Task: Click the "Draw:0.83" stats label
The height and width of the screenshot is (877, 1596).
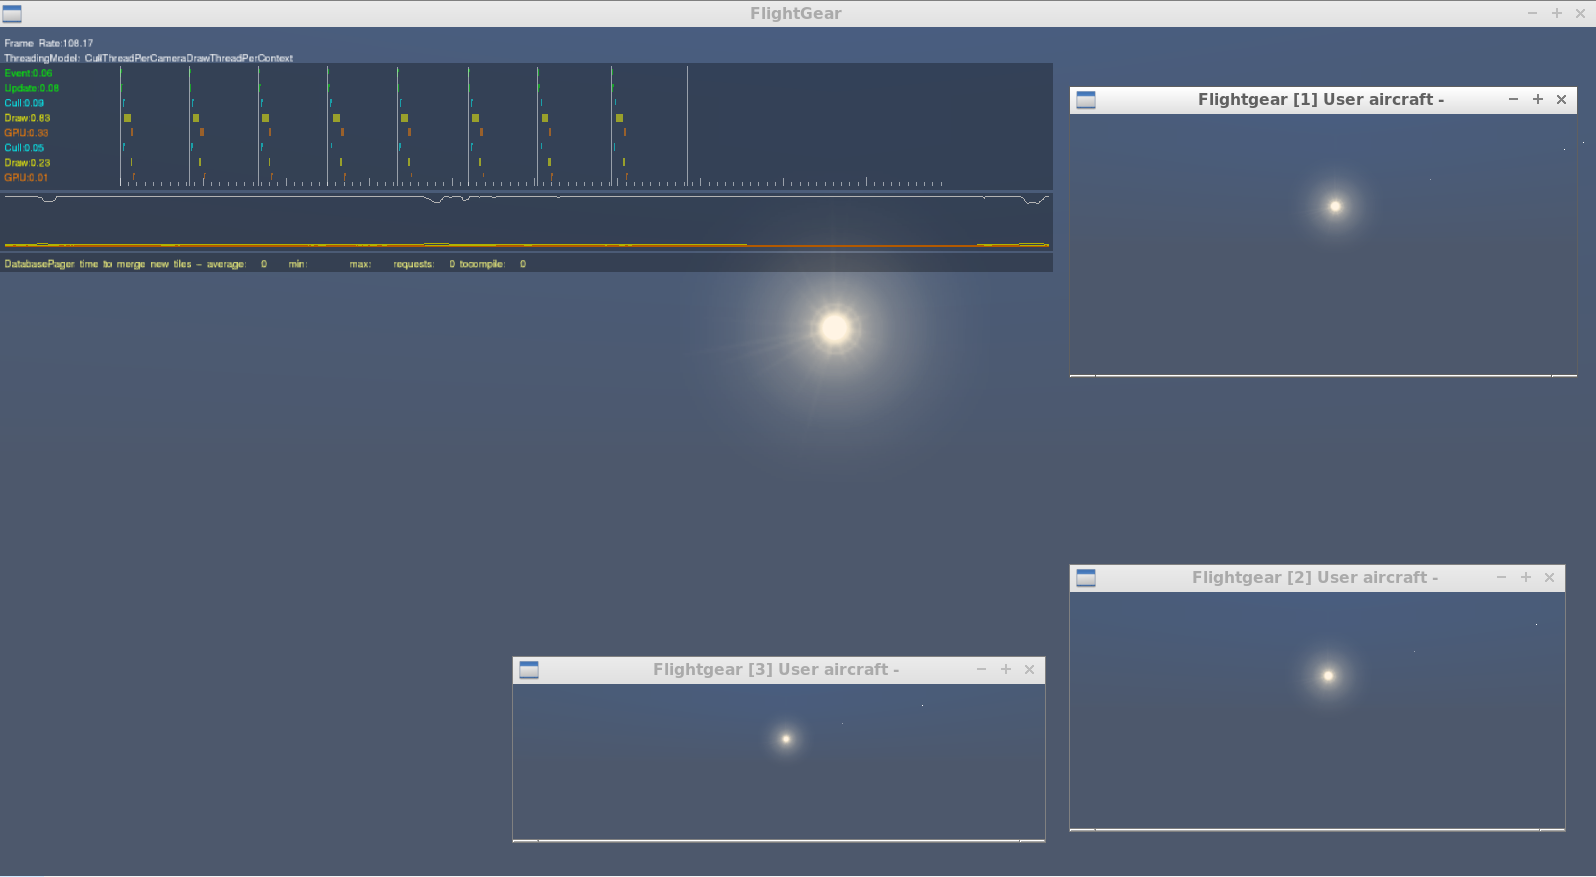Action: [x=27, y=118]
